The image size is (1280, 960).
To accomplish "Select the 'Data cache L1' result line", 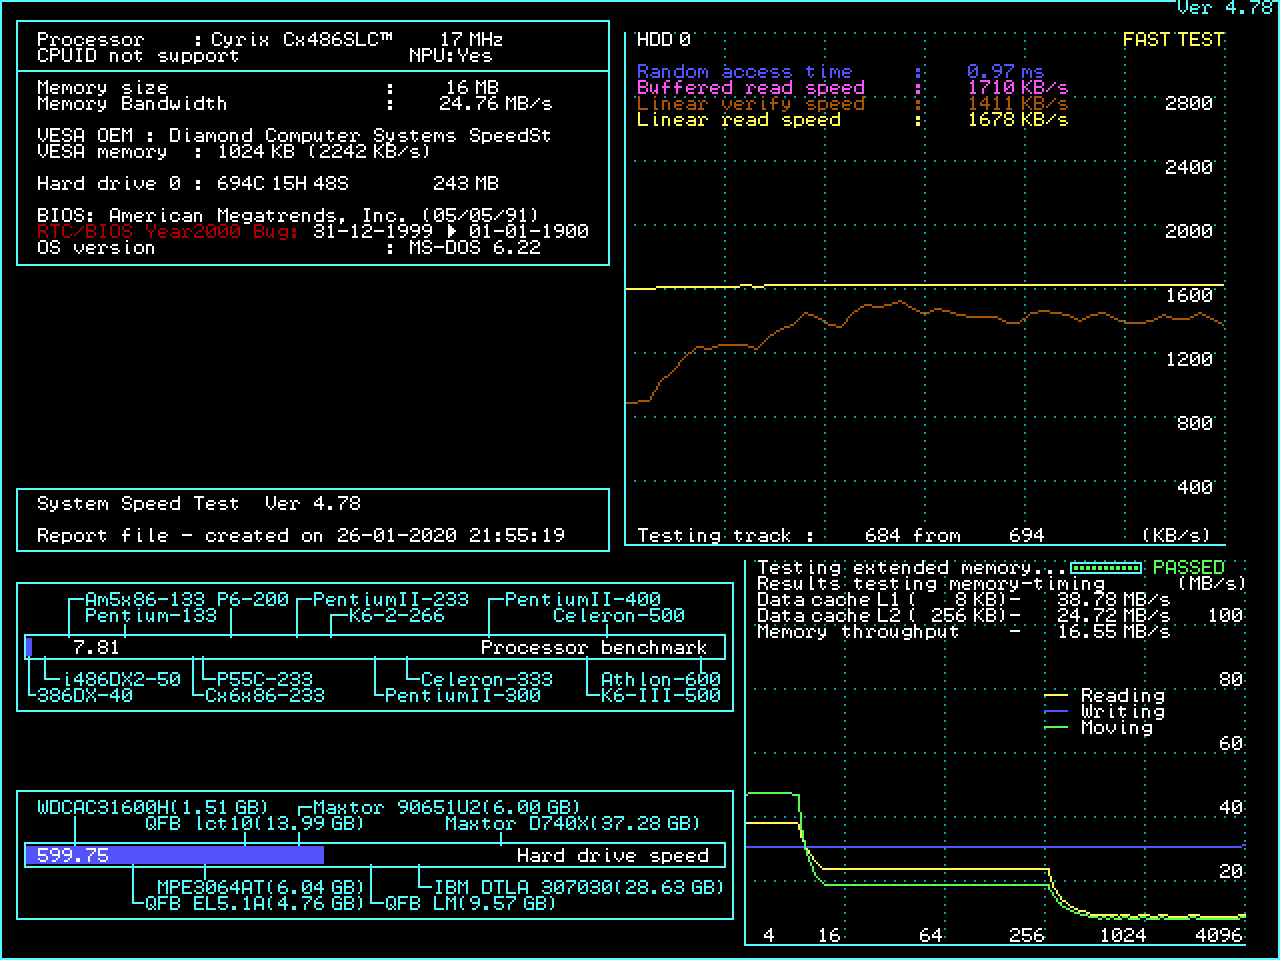I will click(963, 600).
